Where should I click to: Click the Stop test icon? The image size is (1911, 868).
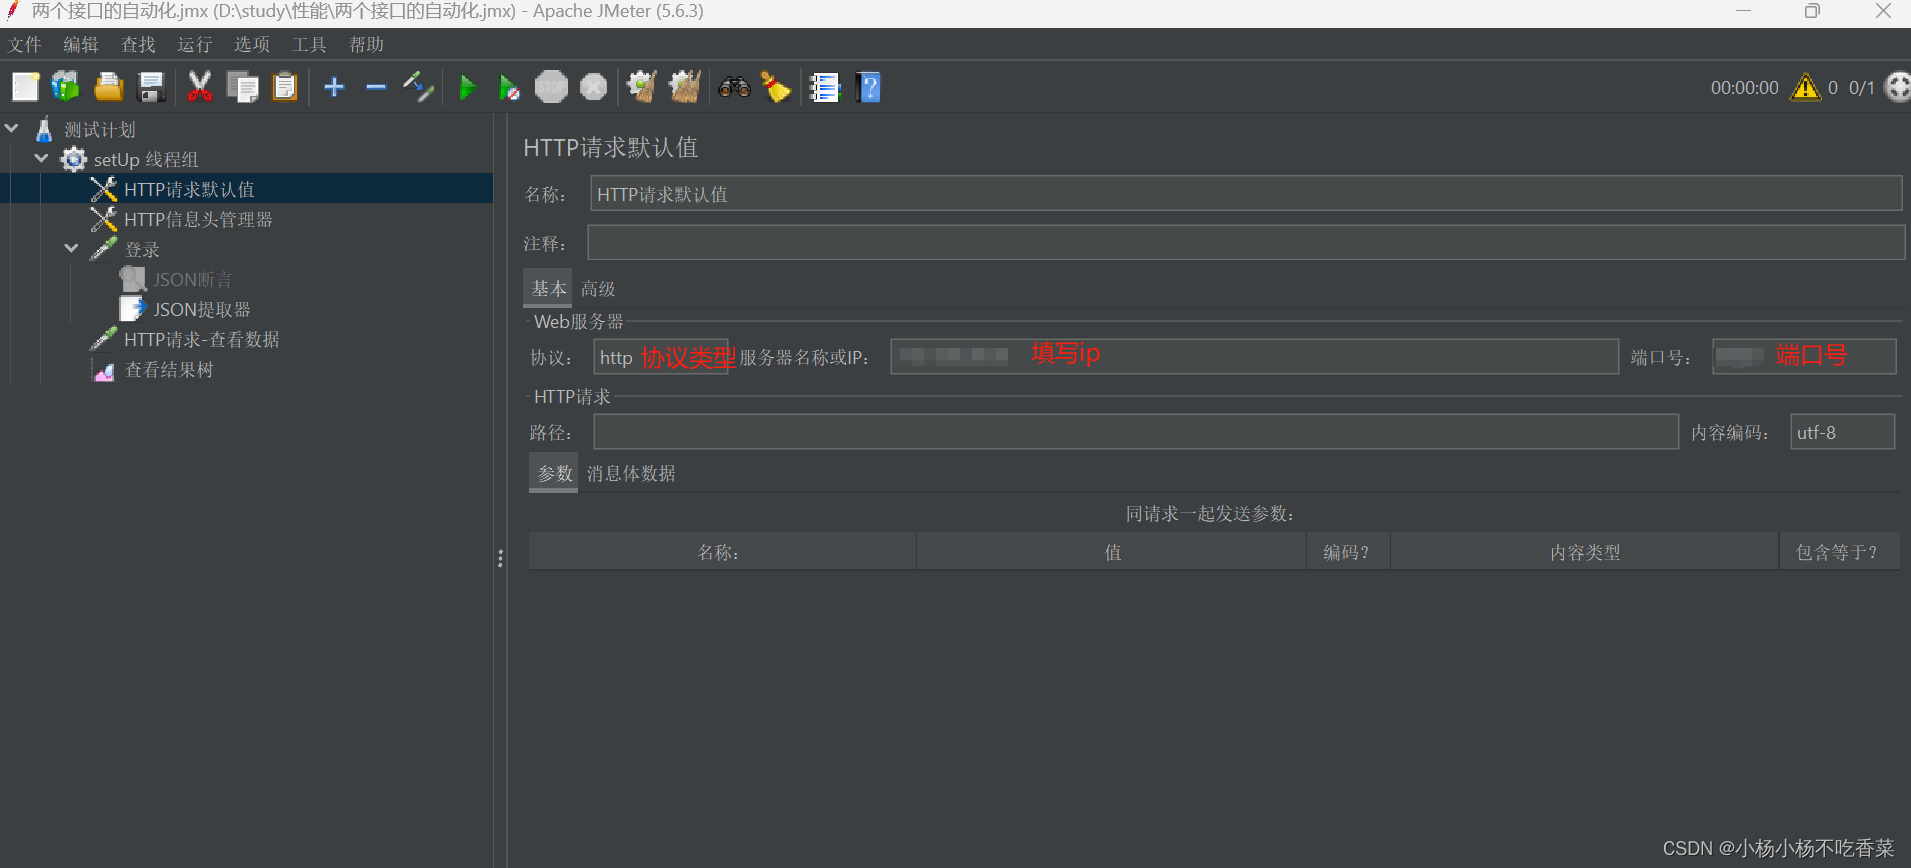pyautogui.click(x=551, y=87)
